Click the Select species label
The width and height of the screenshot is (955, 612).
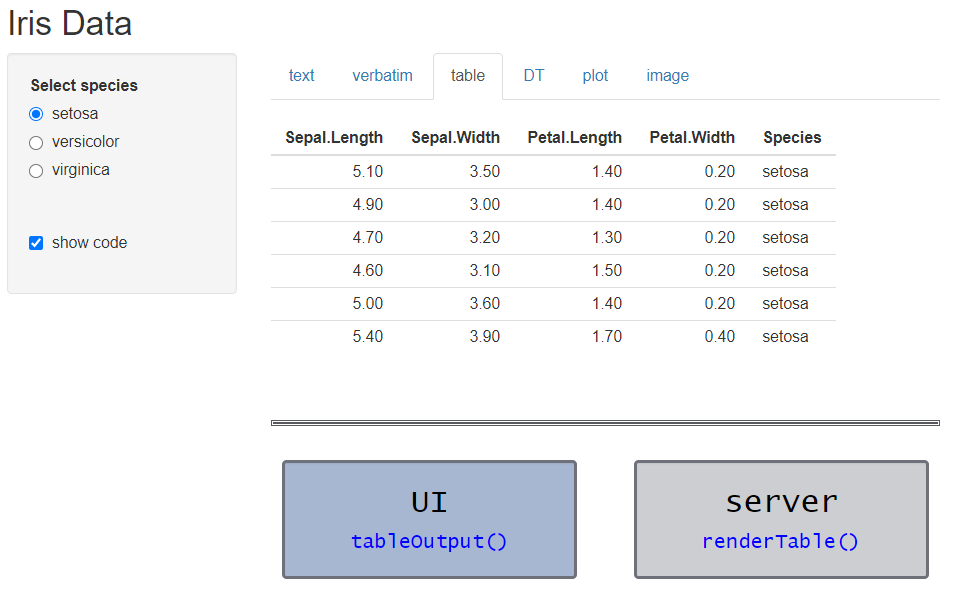click(84, 85)
